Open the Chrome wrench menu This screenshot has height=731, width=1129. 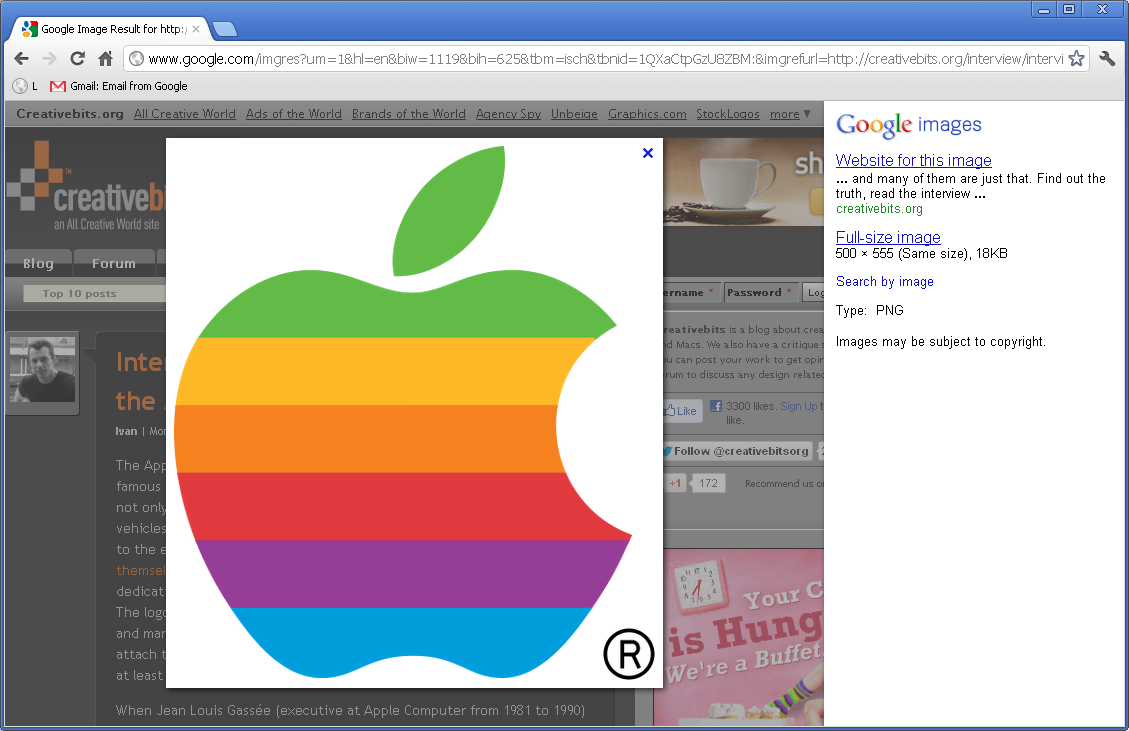[1107, 58]
